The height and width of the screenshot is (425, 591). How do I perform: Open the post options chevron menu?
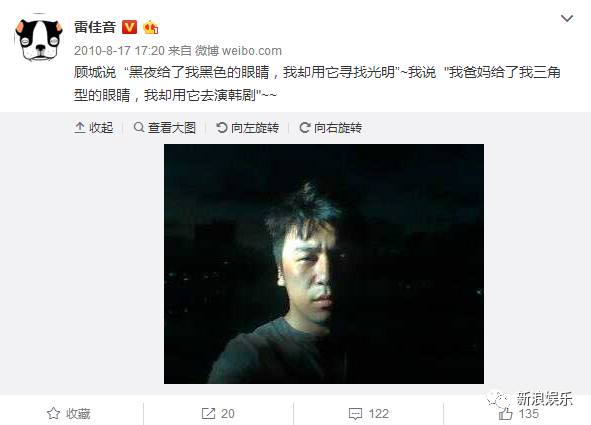pos(567,18)
